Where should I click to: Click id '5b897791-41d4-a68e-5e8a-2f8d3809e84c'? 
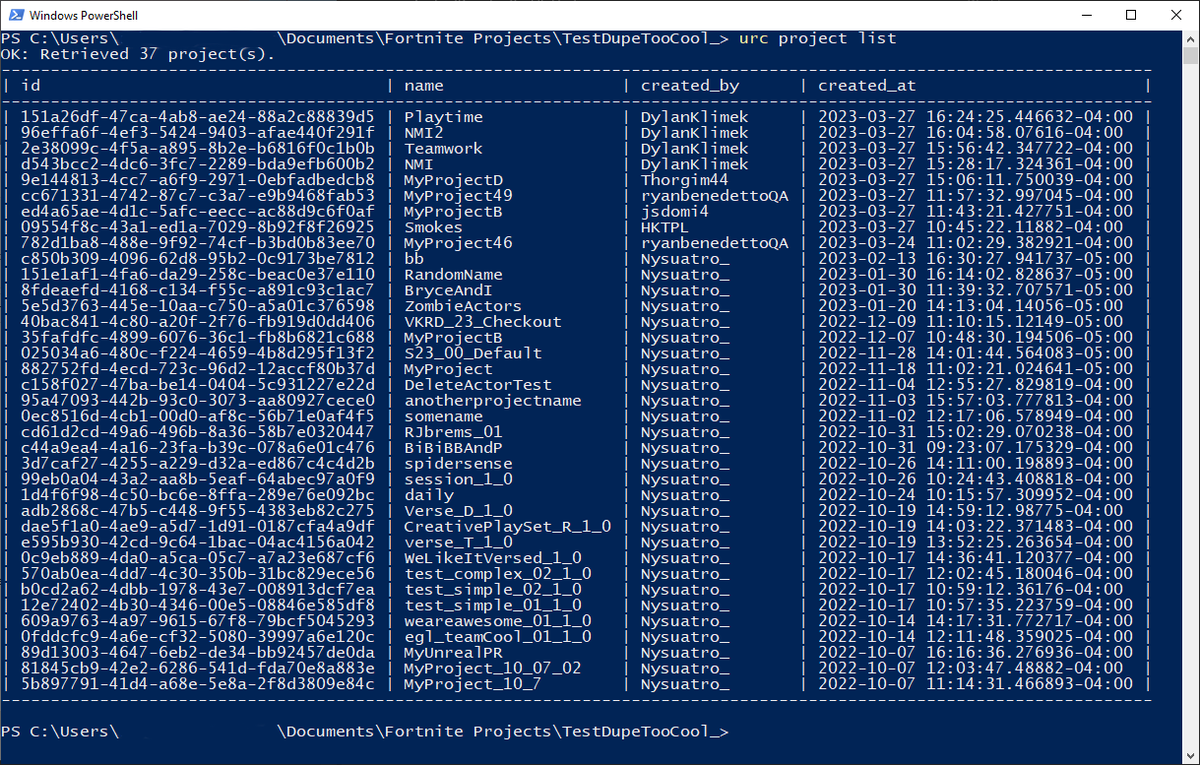198,684
